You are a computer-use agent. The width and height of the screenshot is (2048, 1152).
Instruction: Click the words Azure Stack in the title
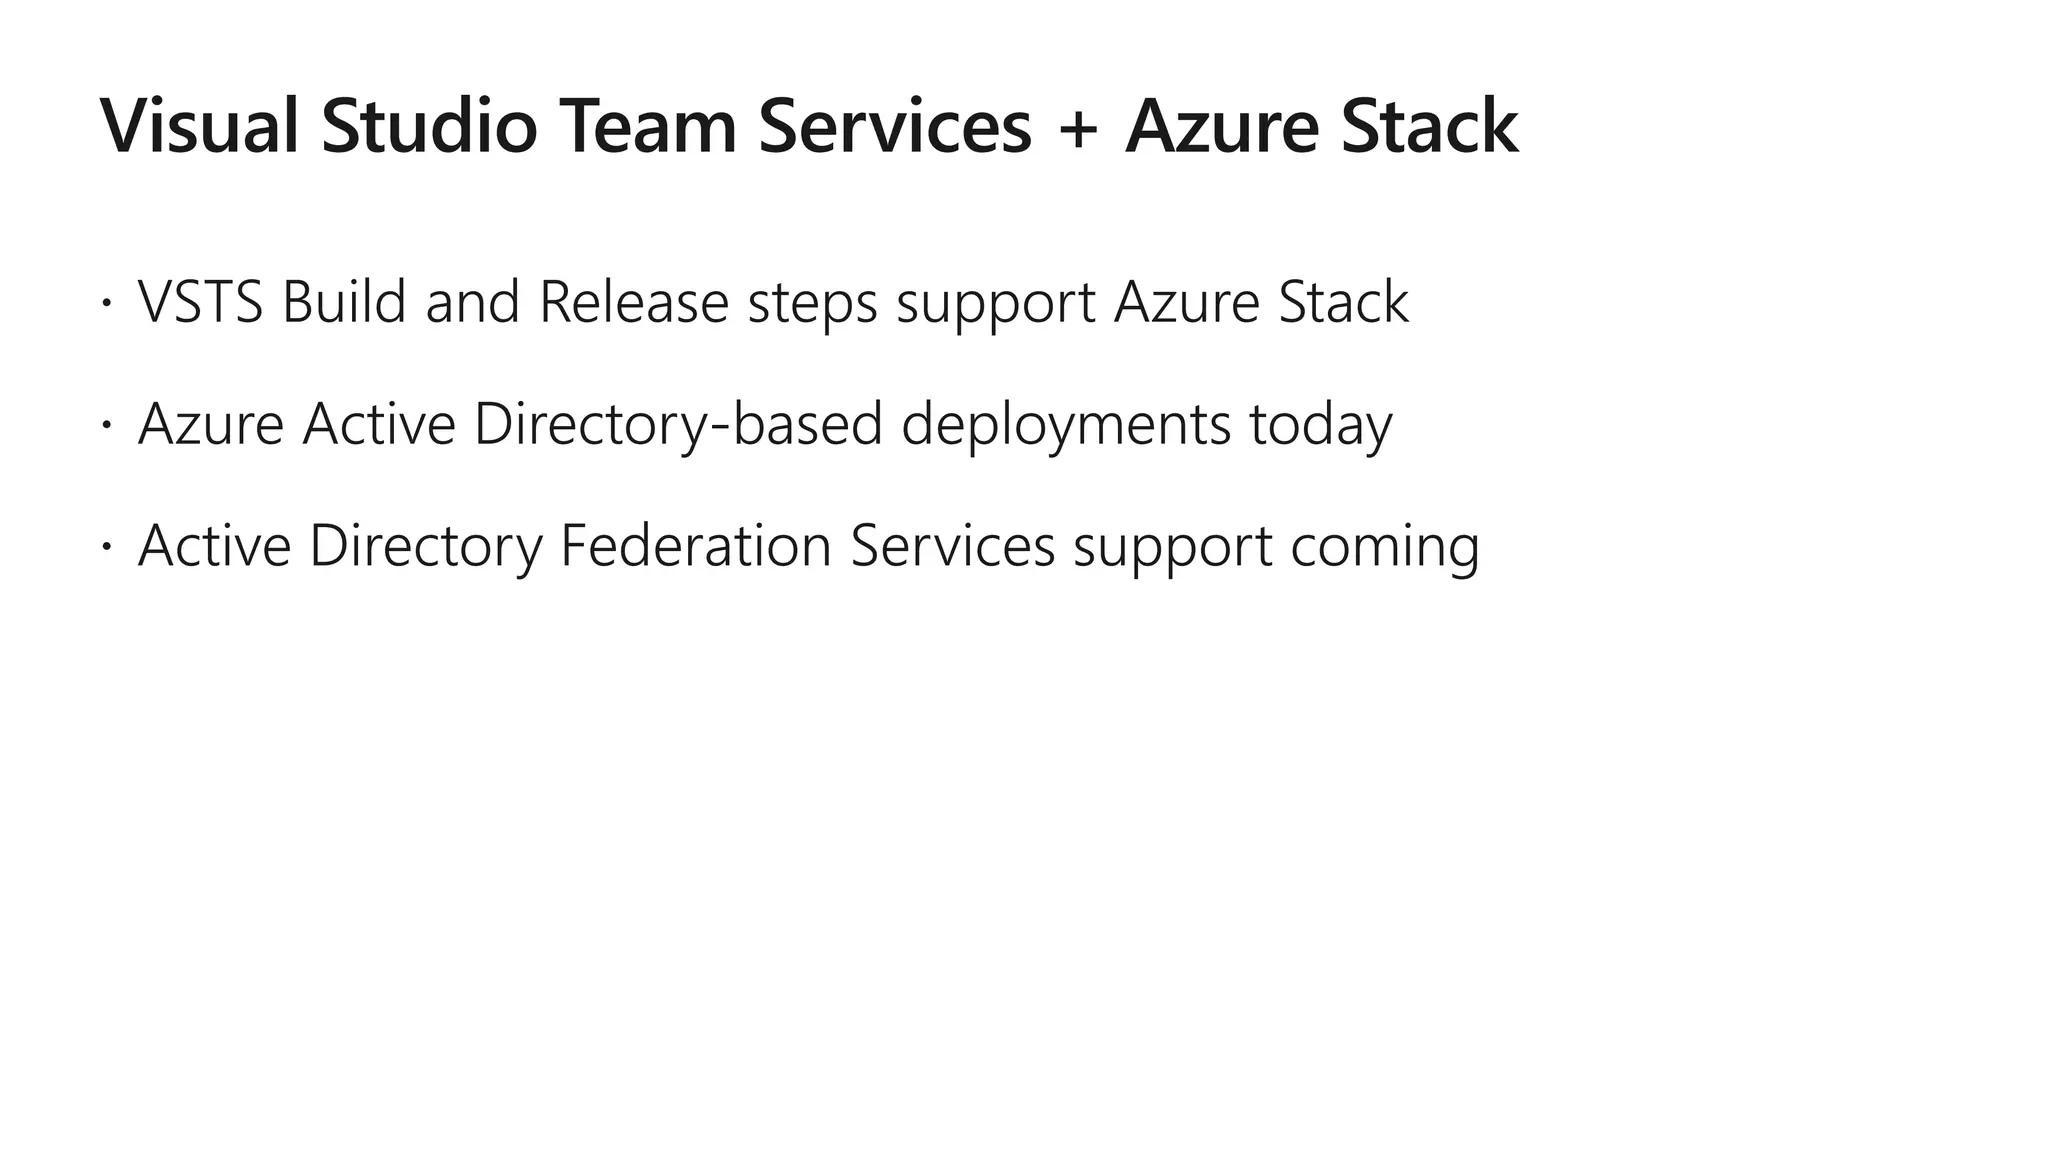[x=1321, y=126]
